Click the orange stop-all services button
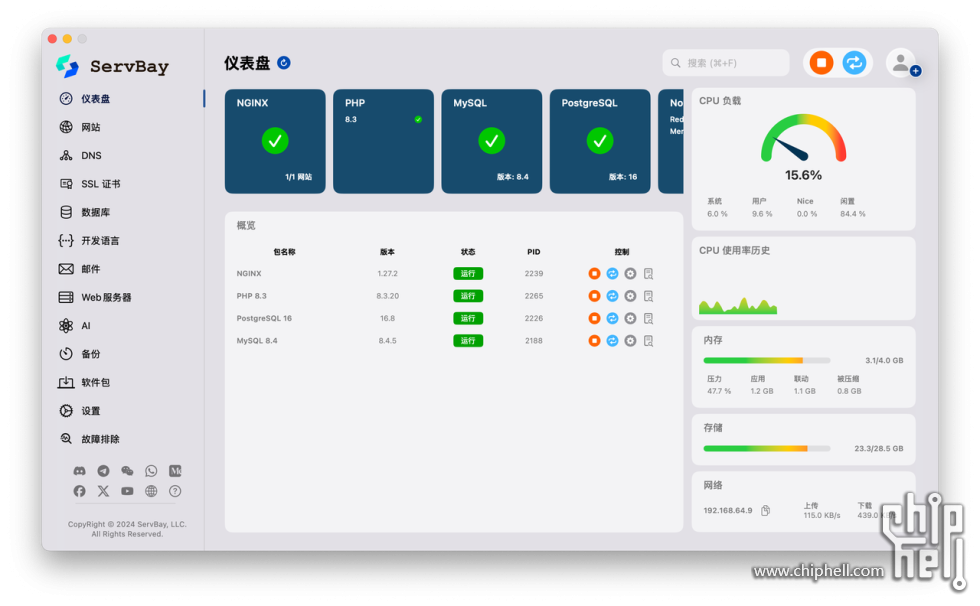Image resolution: width=980 pixels, height=606 pixels. (x=821, y=63)
